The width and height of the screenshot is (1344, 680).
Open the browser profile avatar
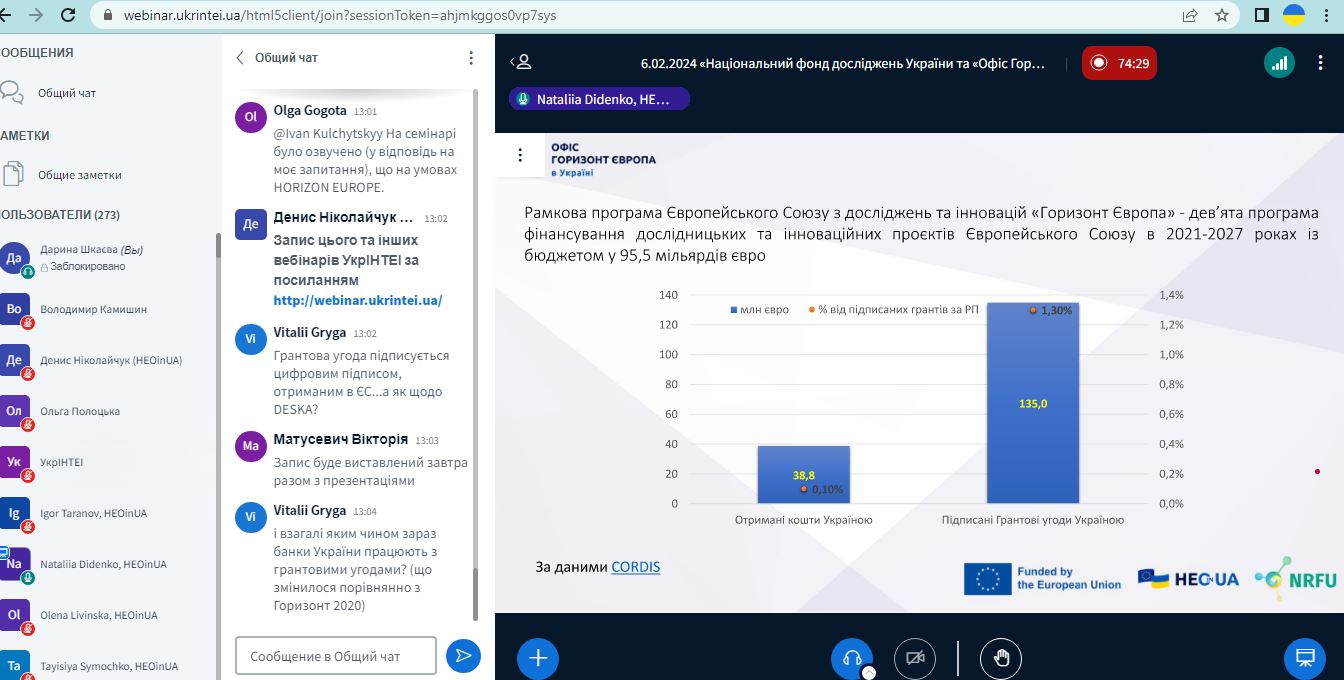pyautogui.click(x=1293, y=15)
